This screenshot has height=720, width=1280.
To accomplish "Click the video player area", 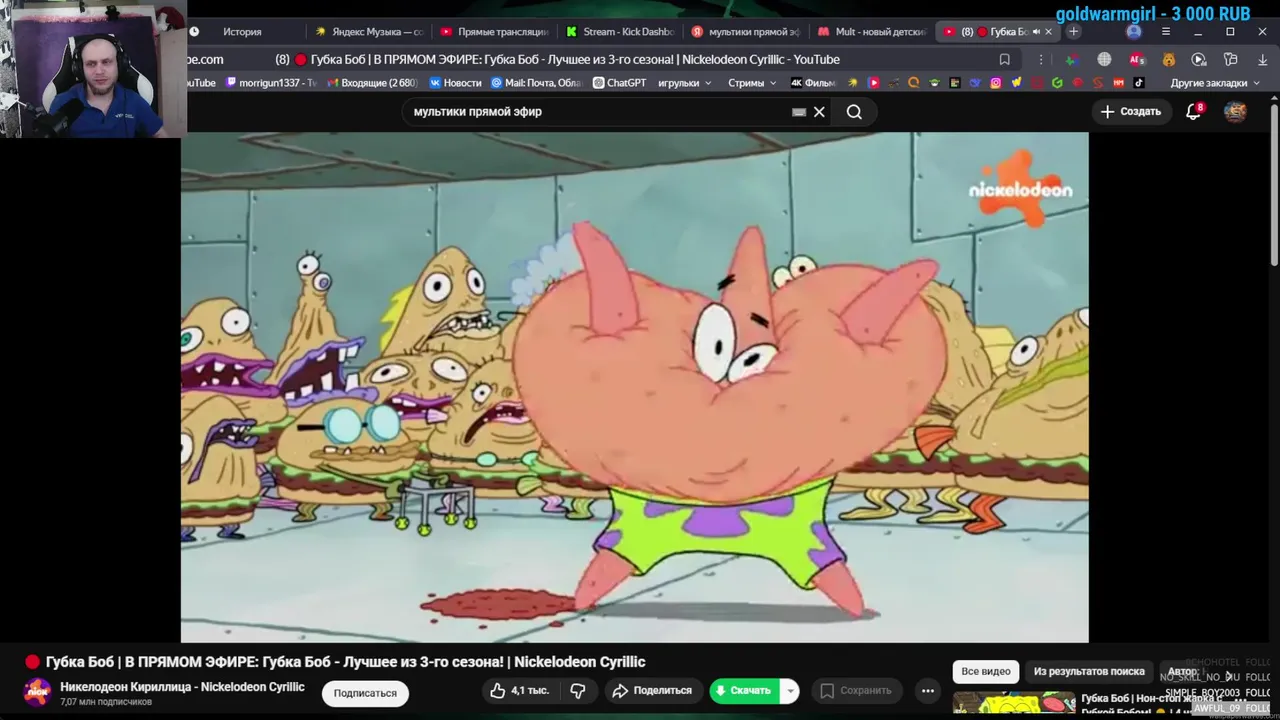I will click(634, 387).
